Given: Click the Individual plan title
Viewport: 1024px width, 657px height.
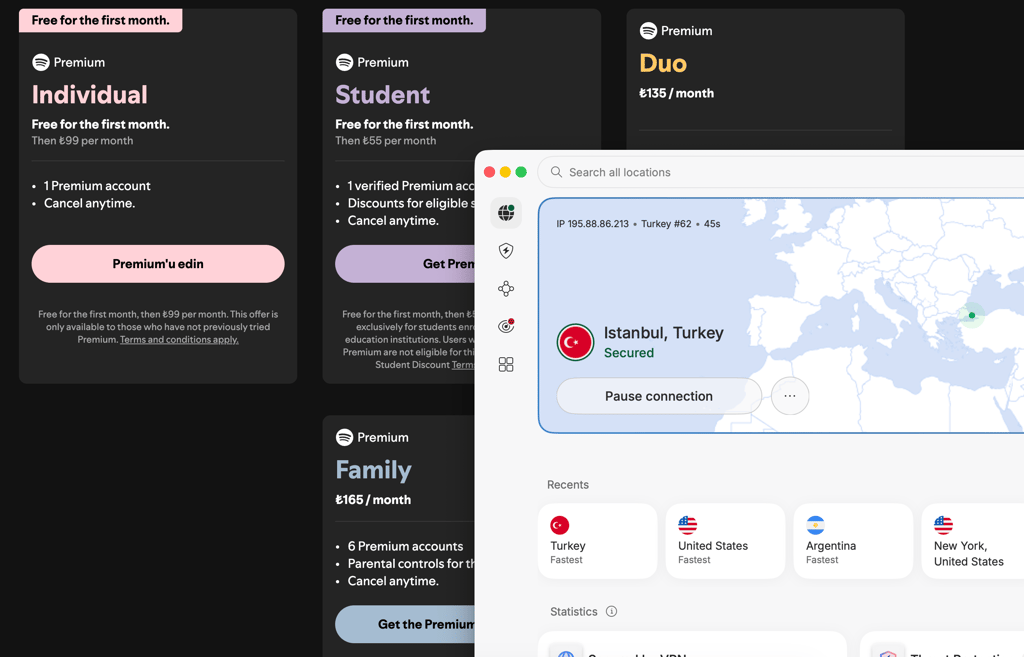Looking at the screenshot, I should [x=89, y=95].
